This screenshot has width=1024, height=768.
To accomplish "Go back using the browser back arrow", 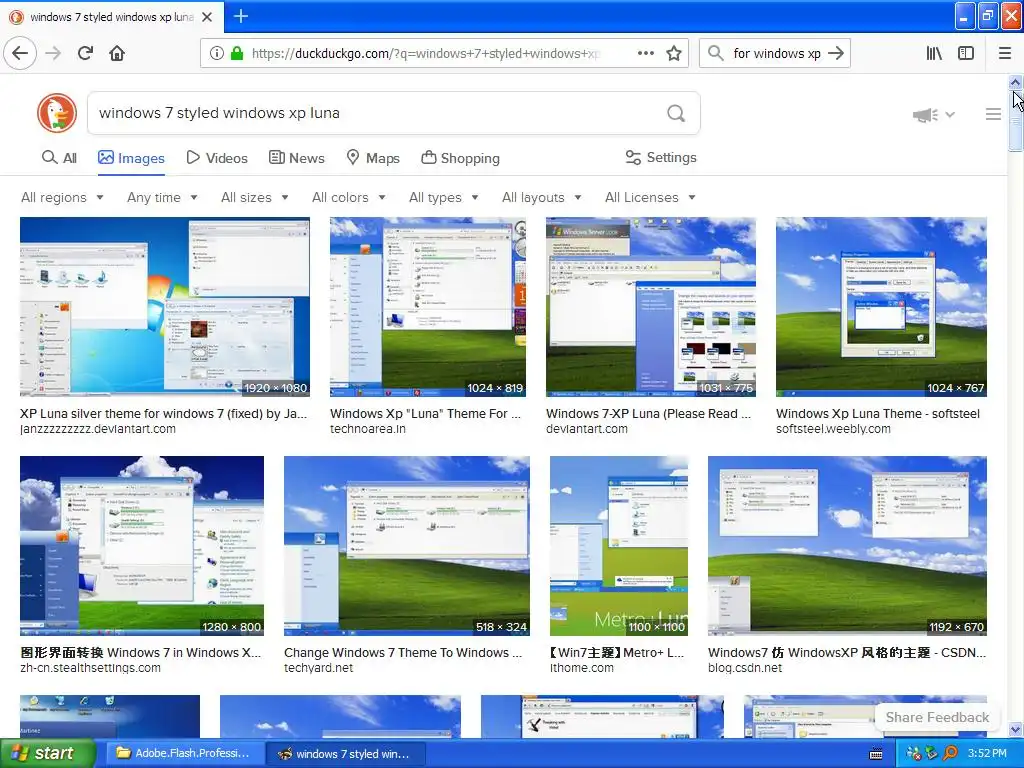I will 20,53.
